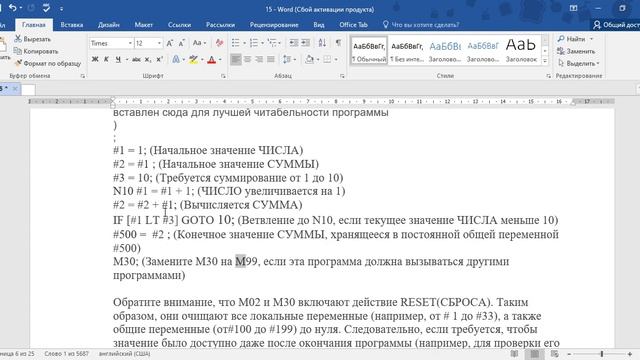The image size is (640, 360).
Task: Toggle underline Ч formatting
Action: (x=118, y=60)
